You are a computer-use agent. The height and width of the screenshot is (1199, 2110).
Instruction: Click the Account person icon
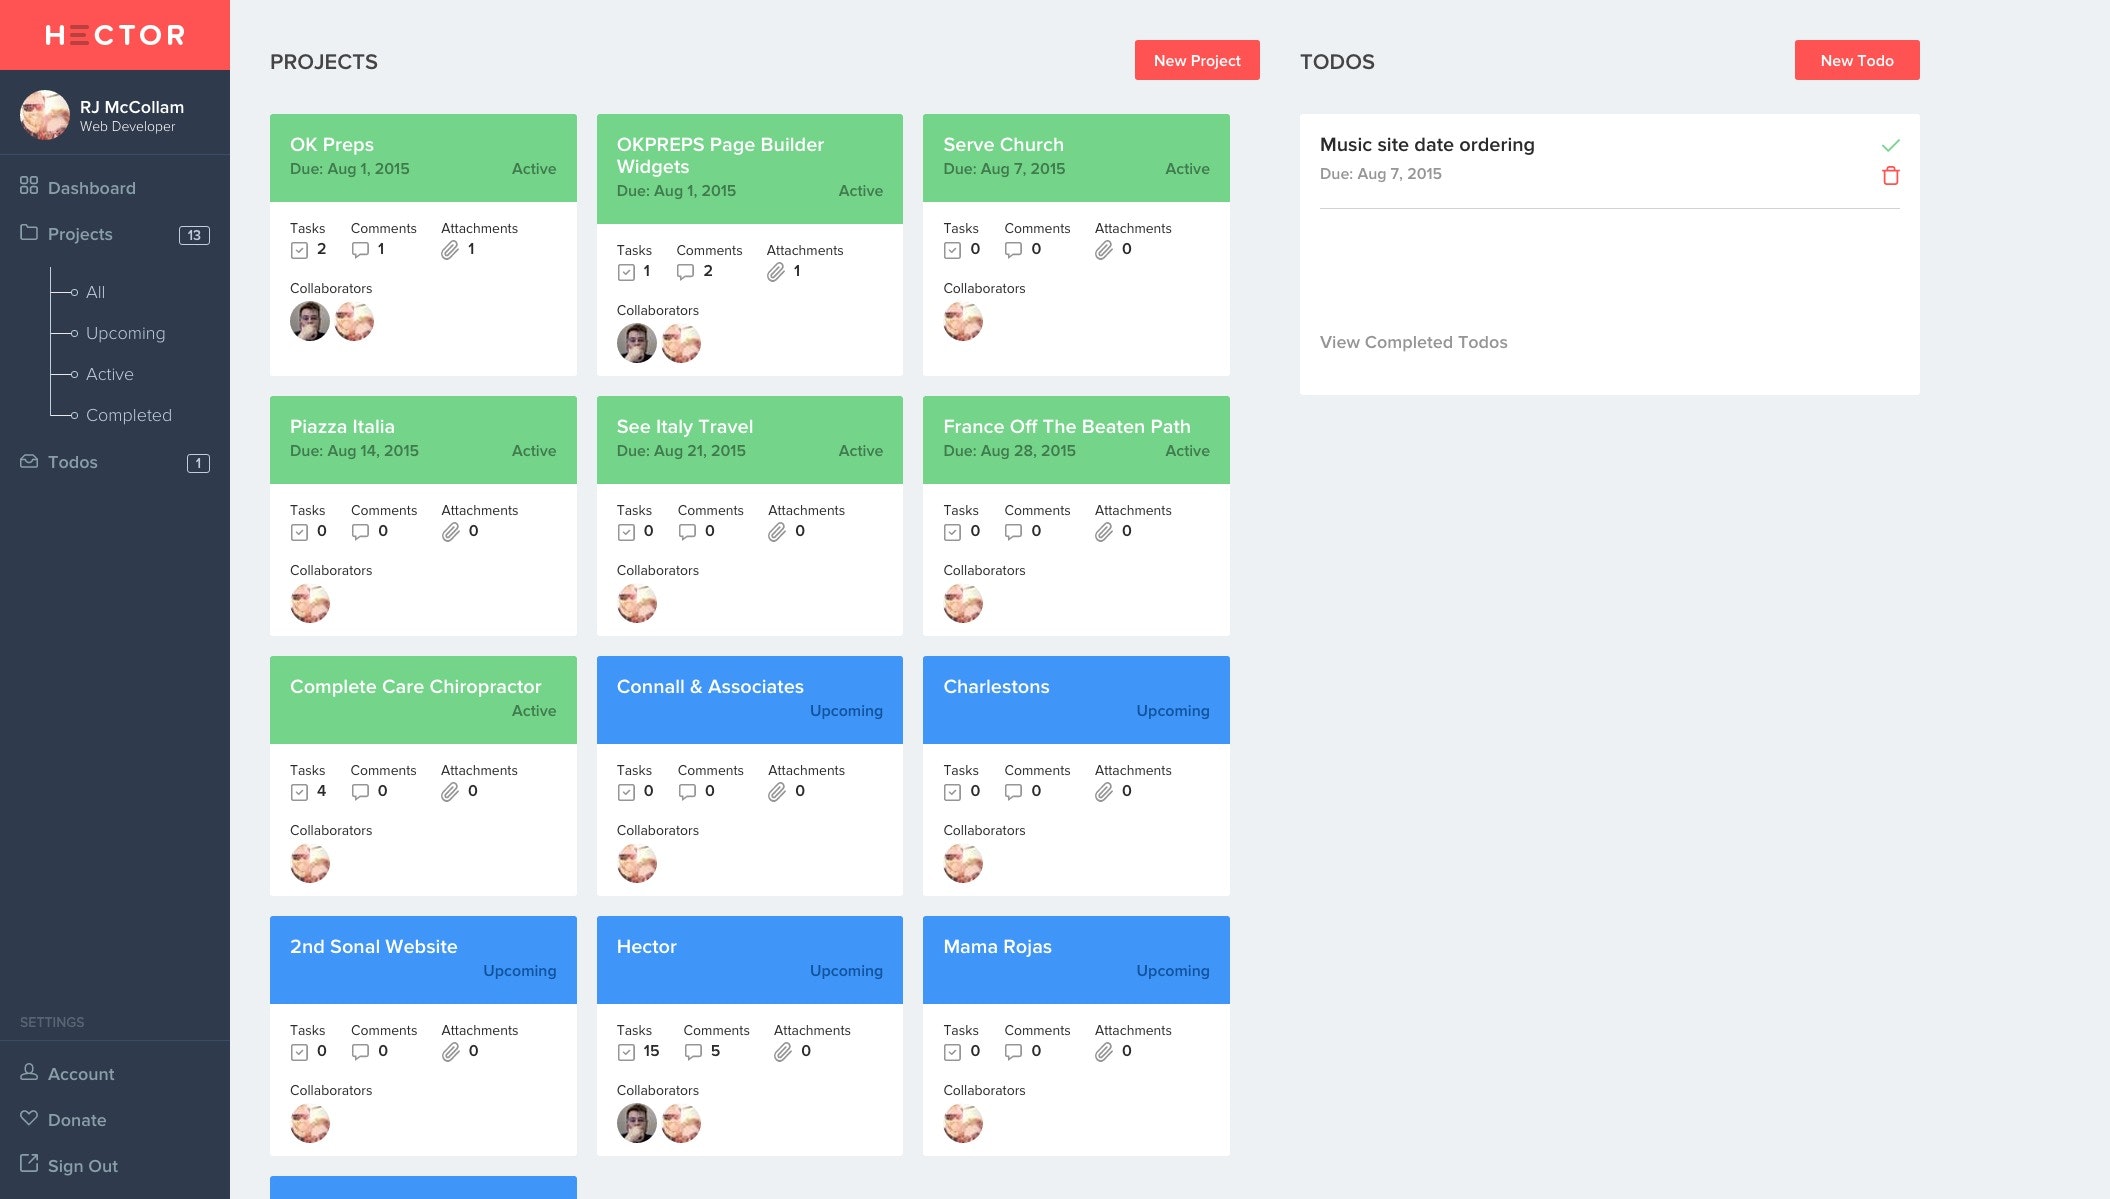click(29, 1072)
